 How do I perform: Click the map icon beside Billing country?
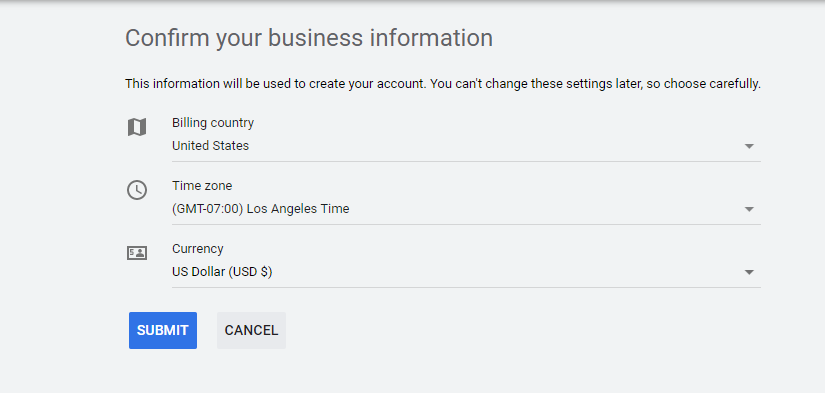click(137, 127)
